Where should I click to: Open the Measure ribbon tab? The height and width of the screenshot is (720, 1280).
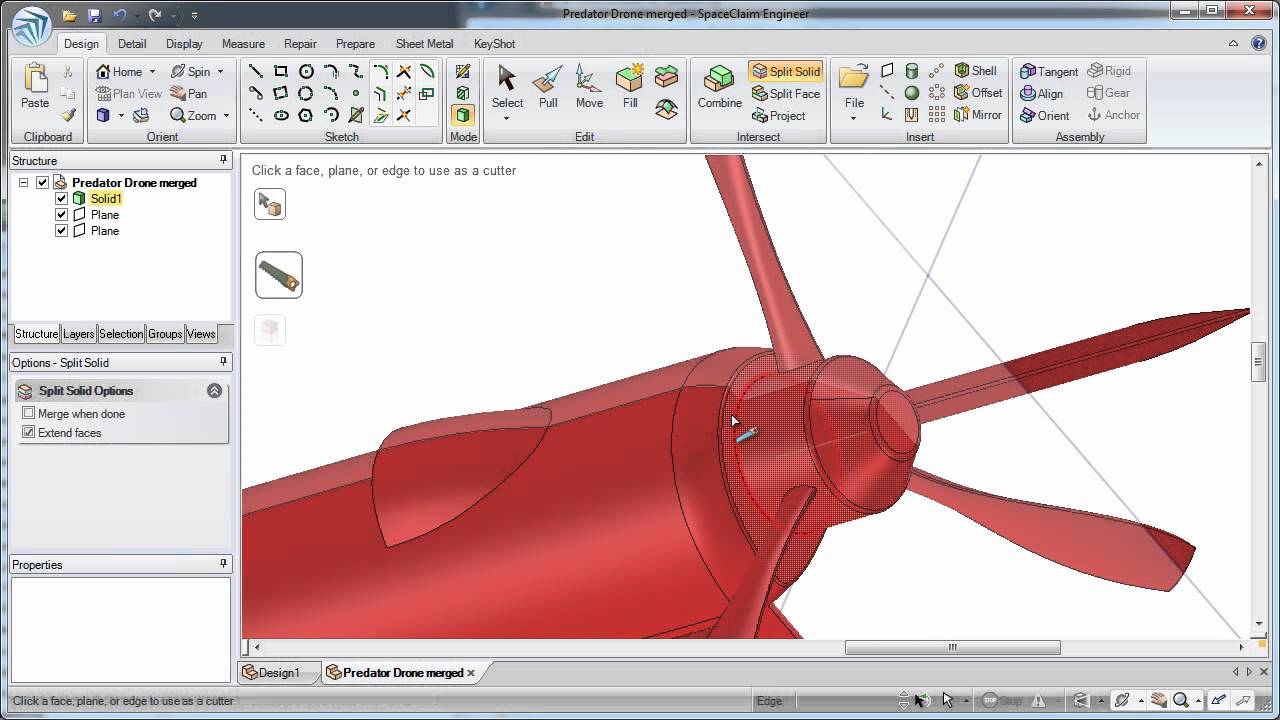pos(243,43)
